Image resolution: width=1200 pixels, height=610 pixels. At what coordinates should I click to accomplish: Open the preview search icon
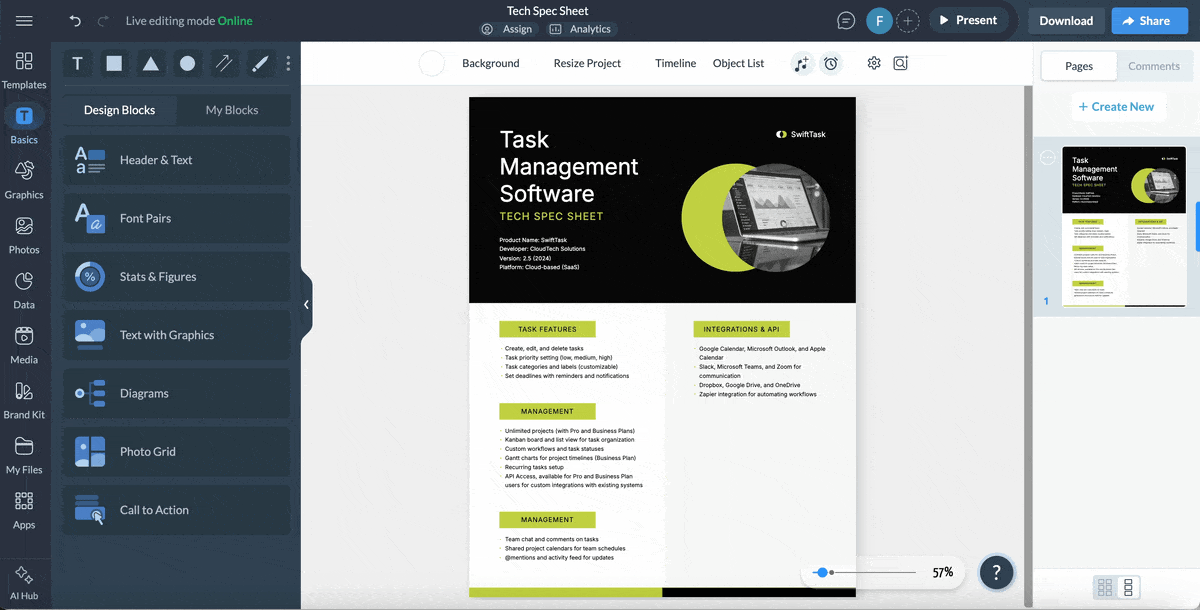click(900, 63)
